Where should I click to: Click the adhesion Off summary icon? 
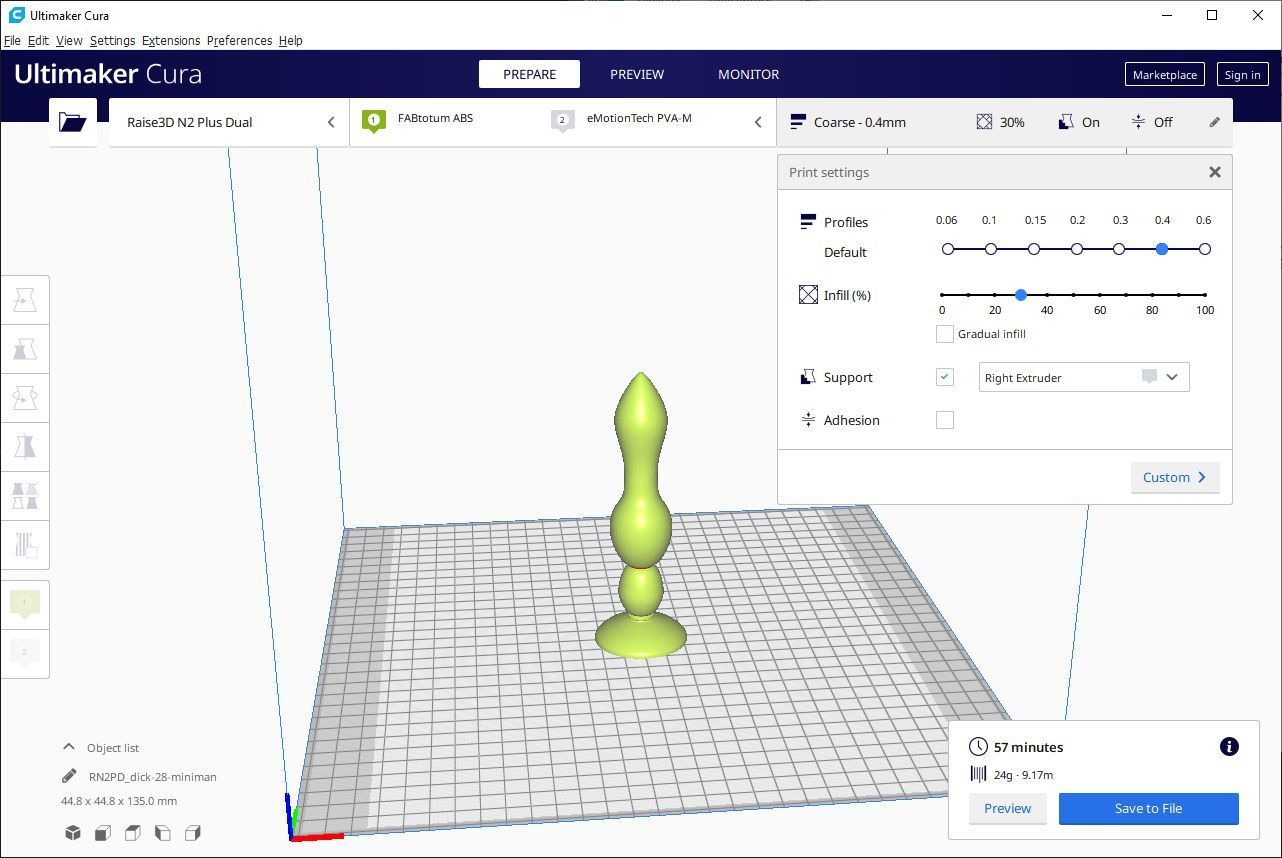(x=1138, y=122)
